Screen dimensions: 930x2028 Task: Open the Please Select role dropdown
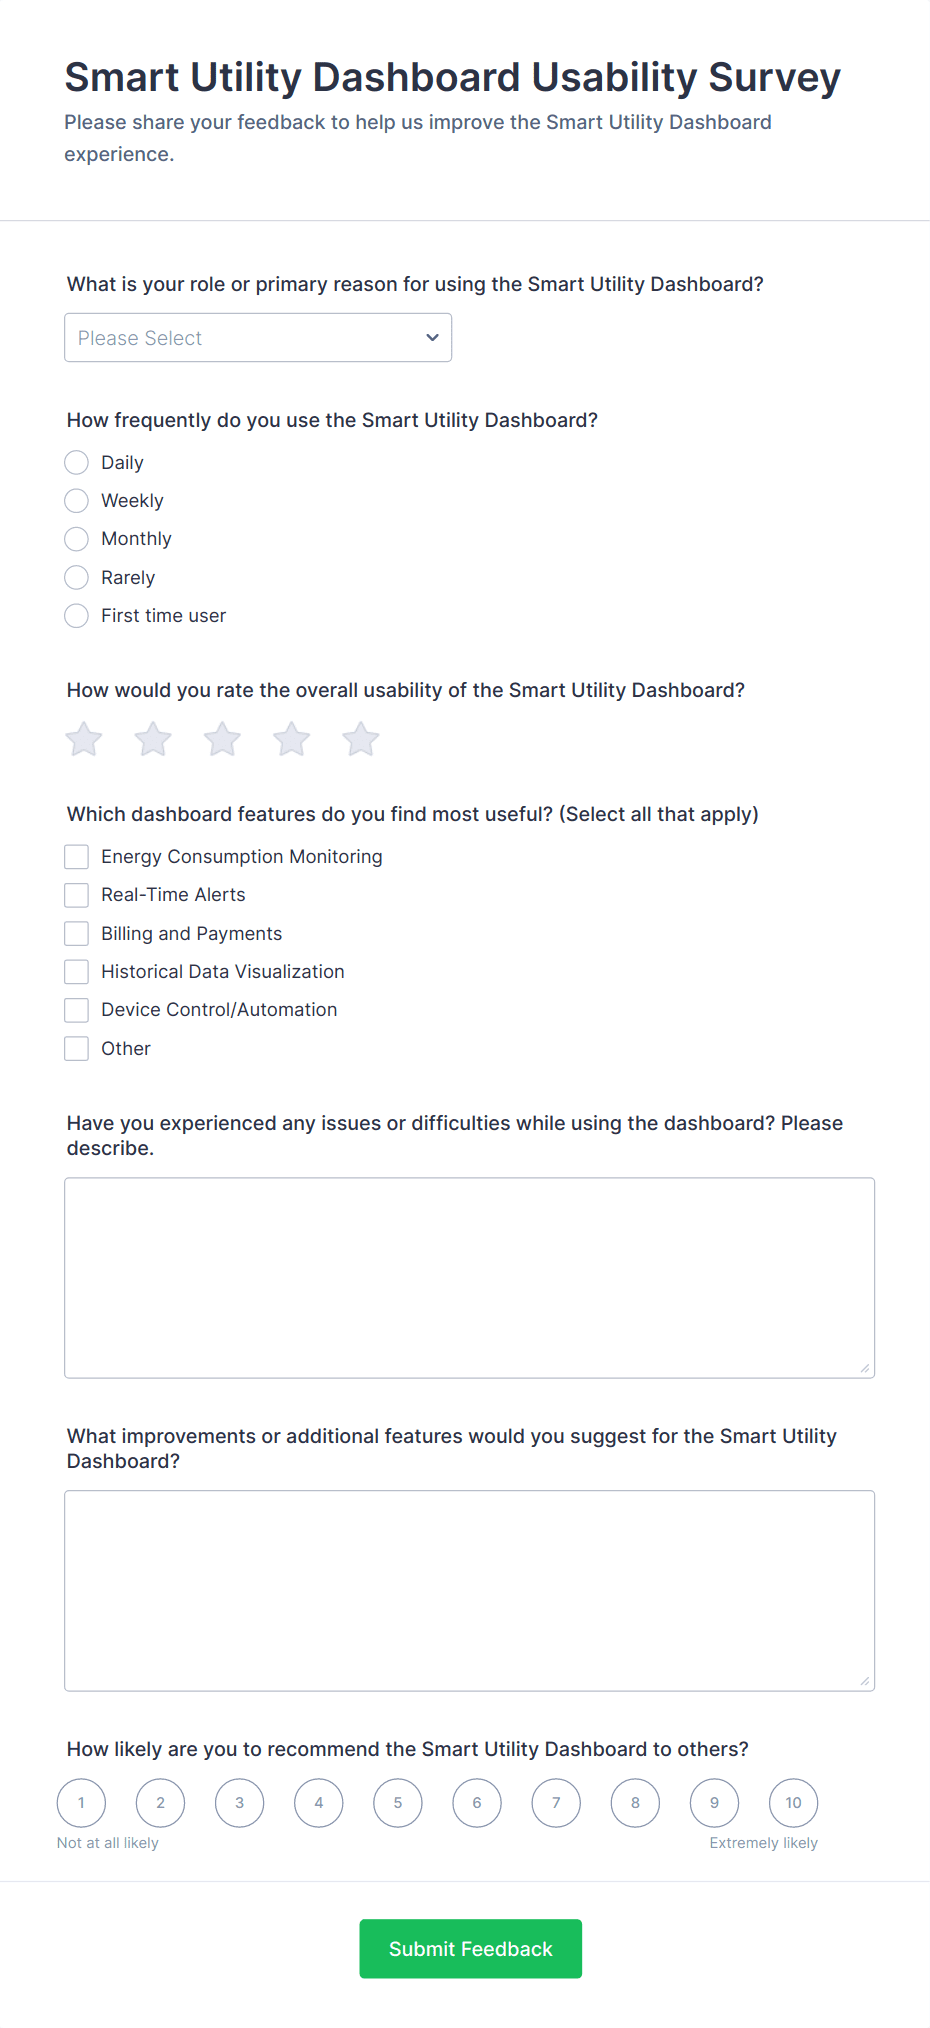coord(257,337)
